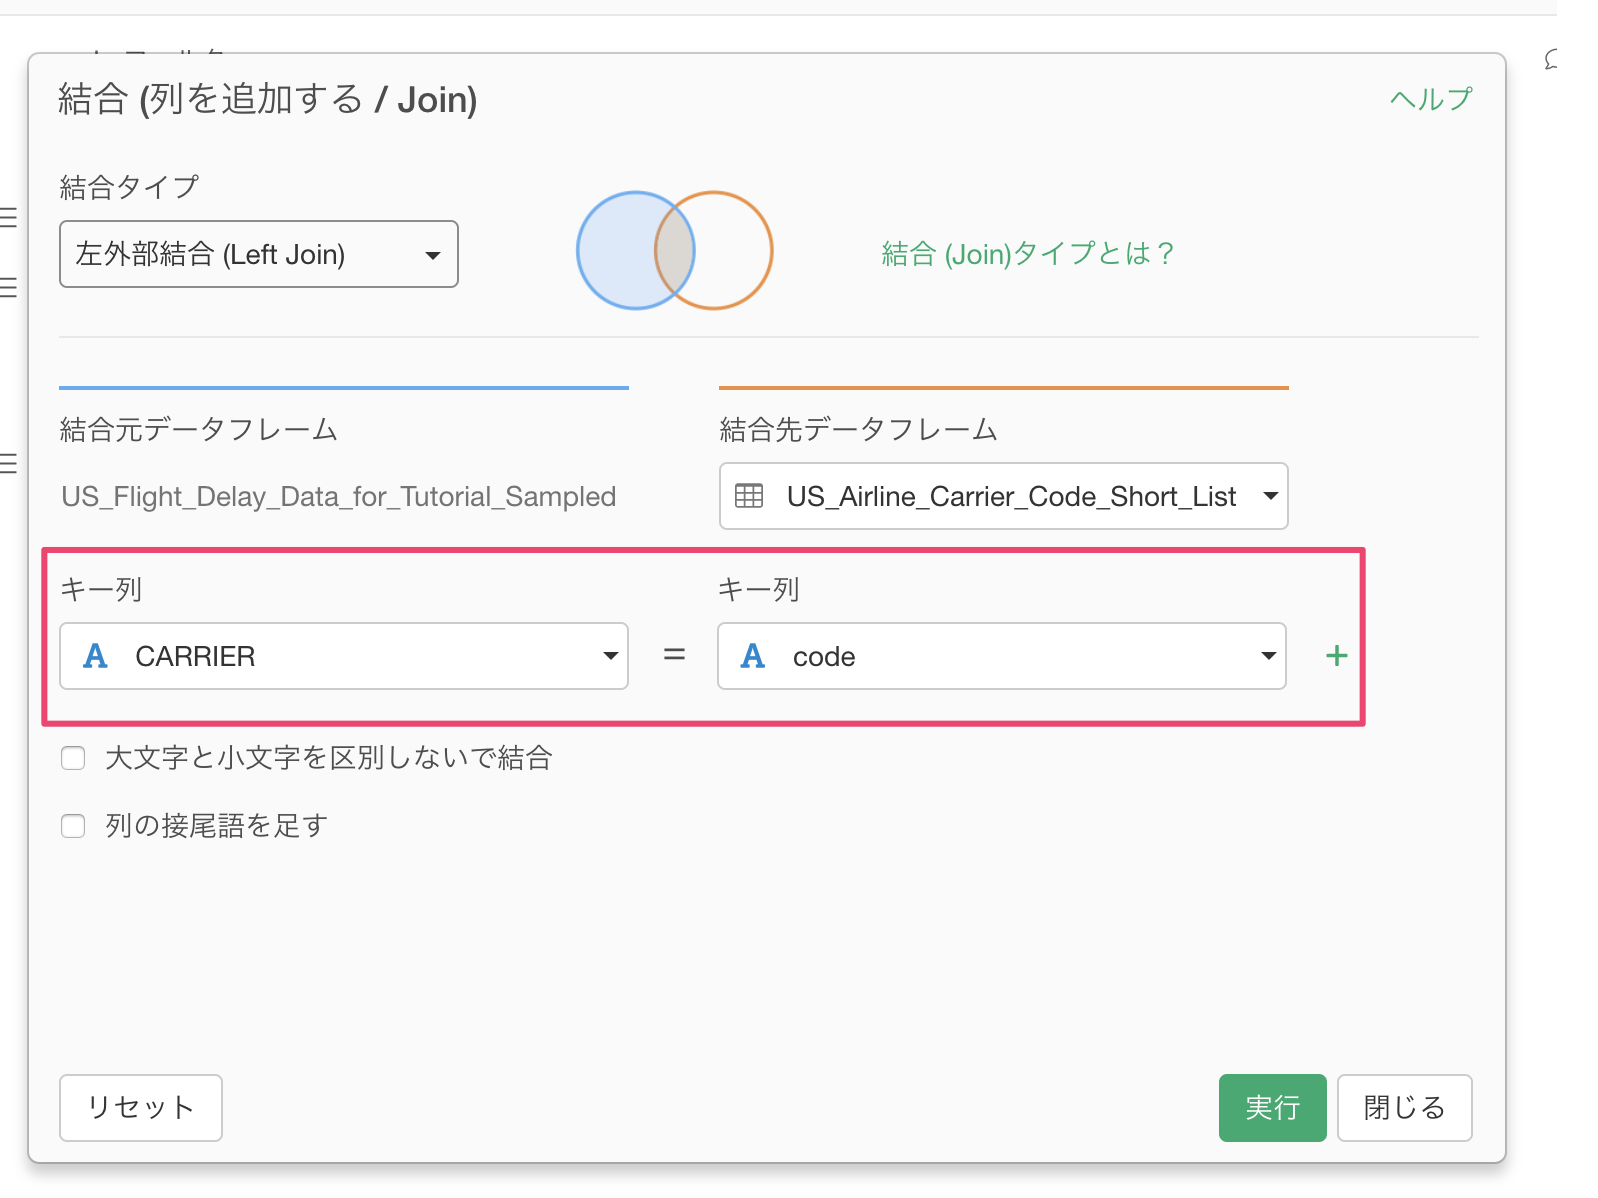
Task: Click the equals sign between key columns
Action: tap(675, 655)
